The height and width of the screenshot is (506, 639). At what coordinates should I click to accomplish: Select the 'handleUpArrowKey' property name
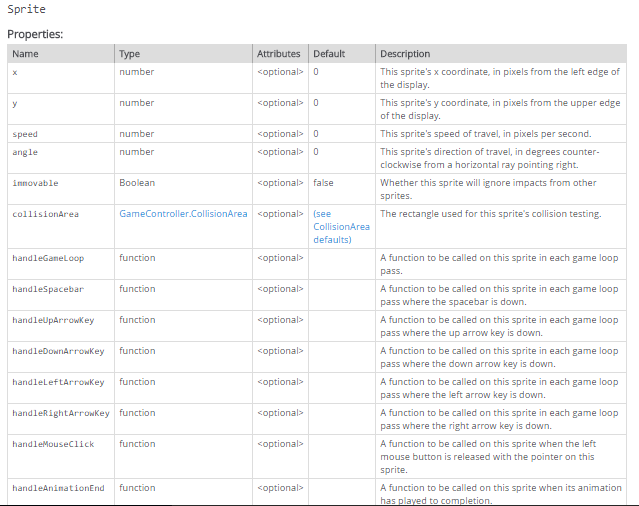tap(53, 320)
